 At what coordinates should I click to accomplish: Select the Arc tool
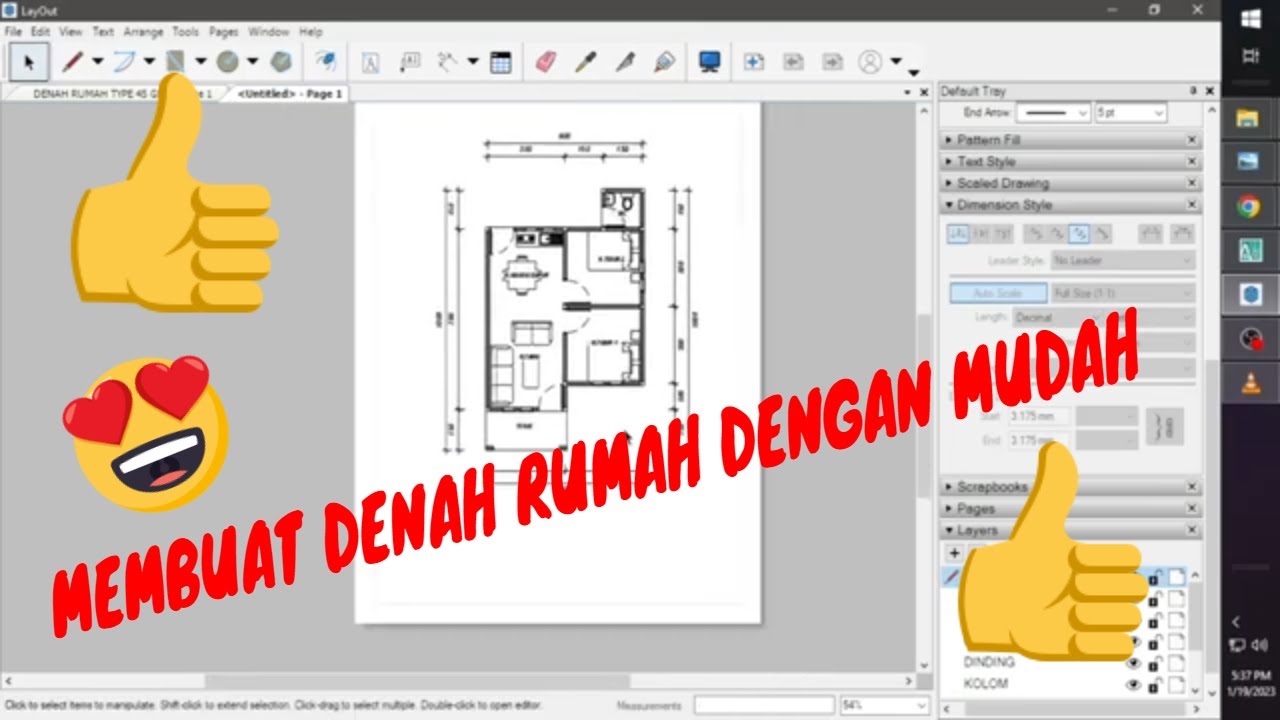123,62
